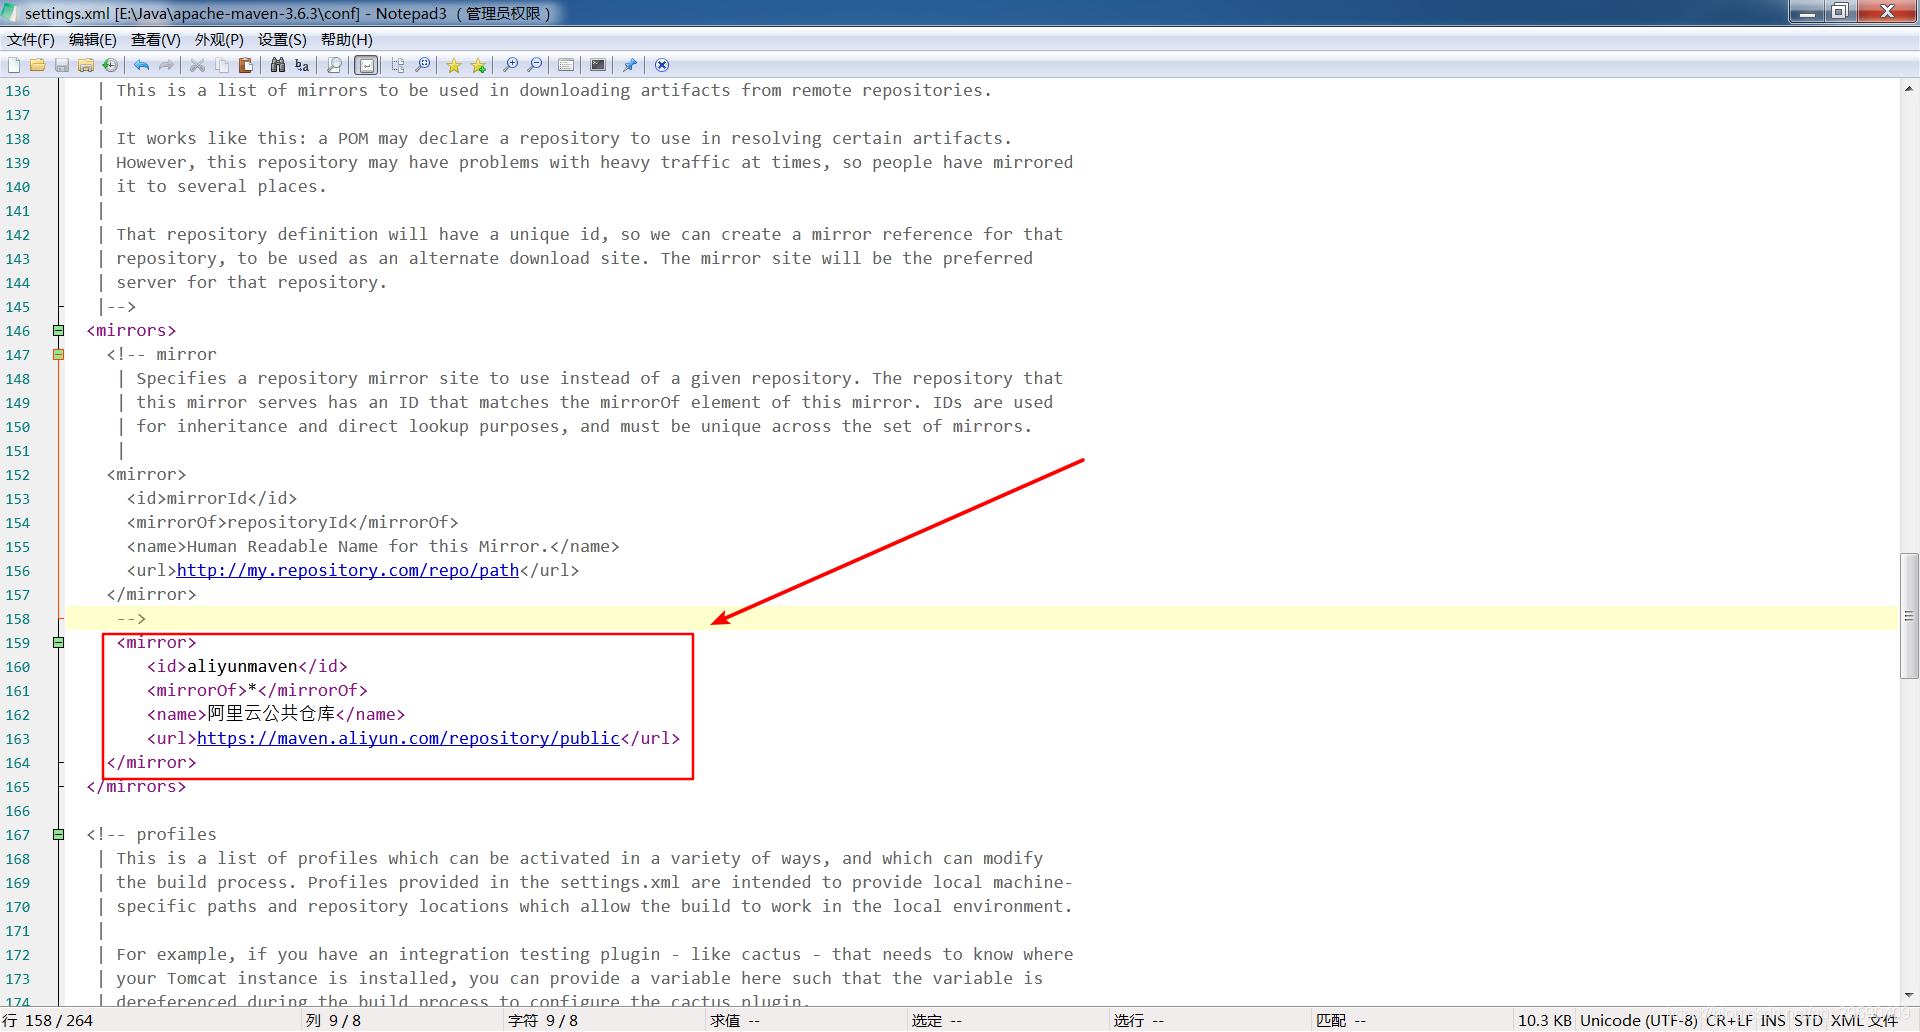
Task: Click line number 163 in the margin
Action: click(x=18, y=739)
